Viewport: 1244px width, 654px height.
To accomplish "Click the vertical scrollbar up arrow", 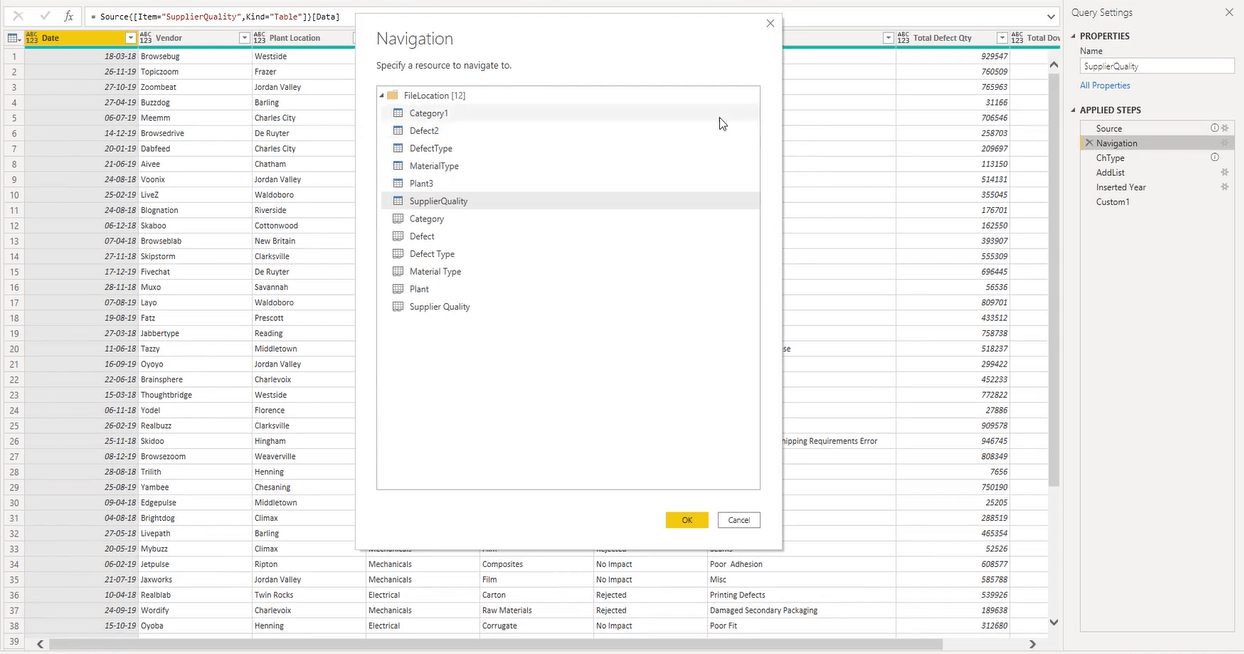I will 1053,64.
